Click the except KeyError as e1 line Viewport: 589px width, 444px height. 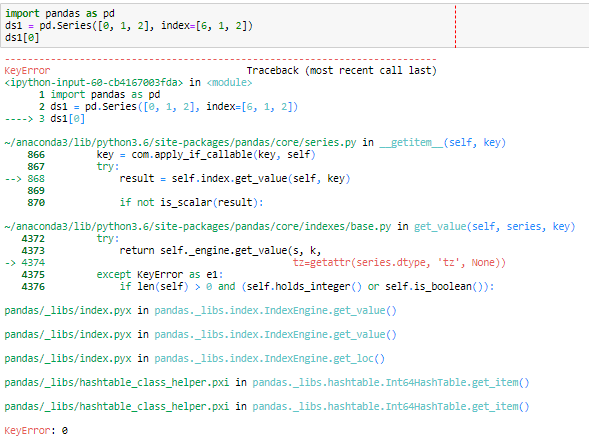[x=160, y=275]
